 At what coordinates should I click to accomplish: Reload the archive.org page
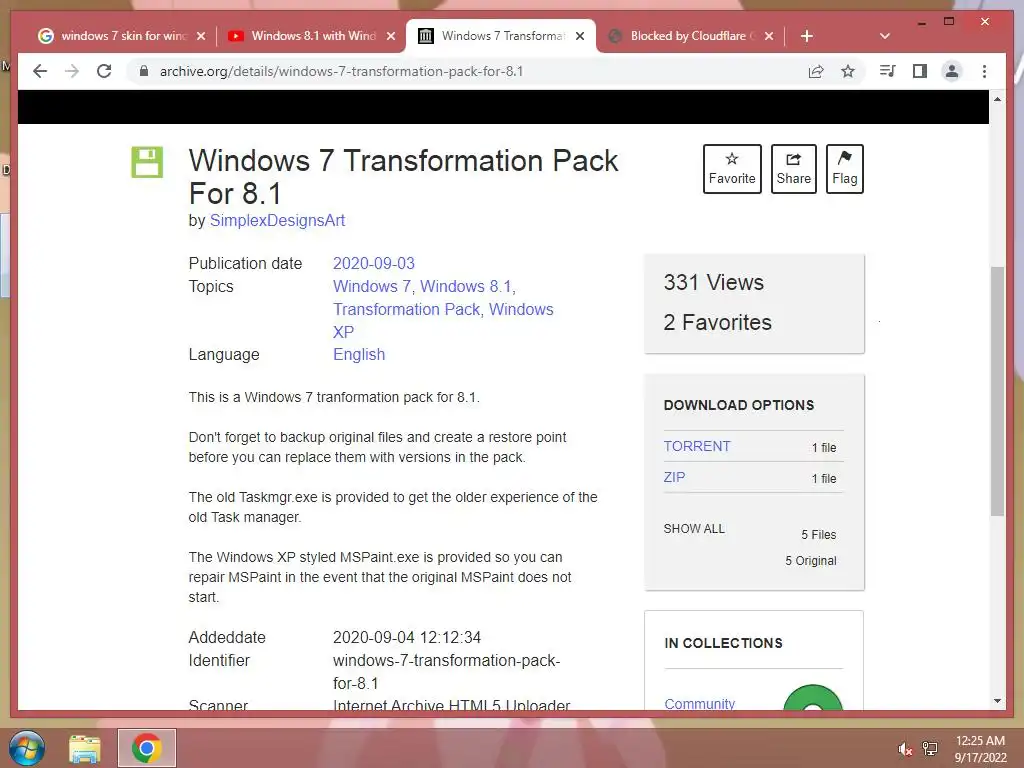click(x=104, y=71)
